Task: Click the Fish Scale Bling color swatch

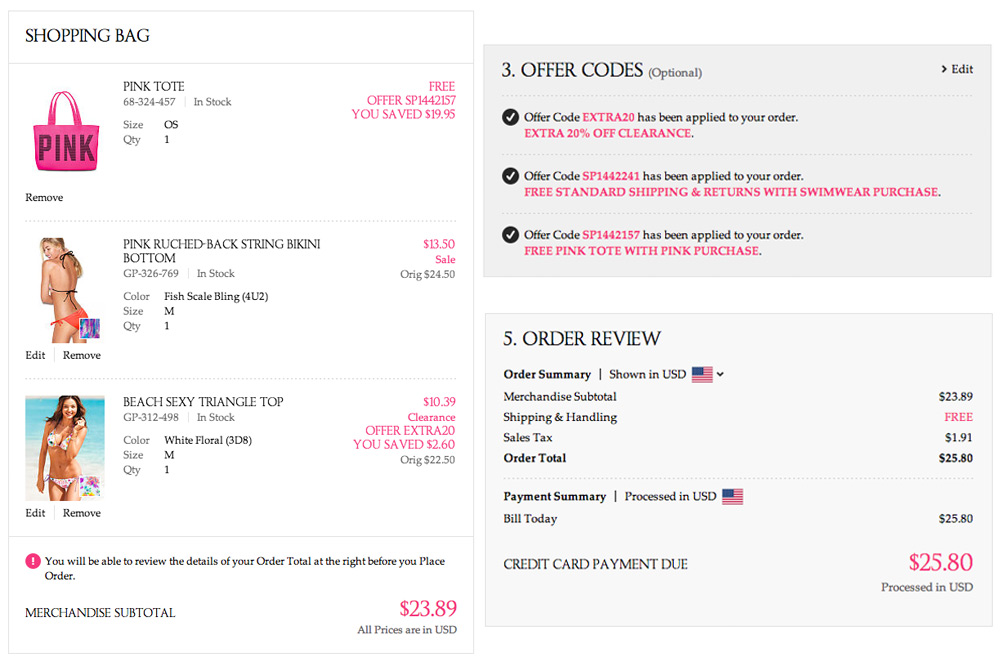Action: click(92, 328)
